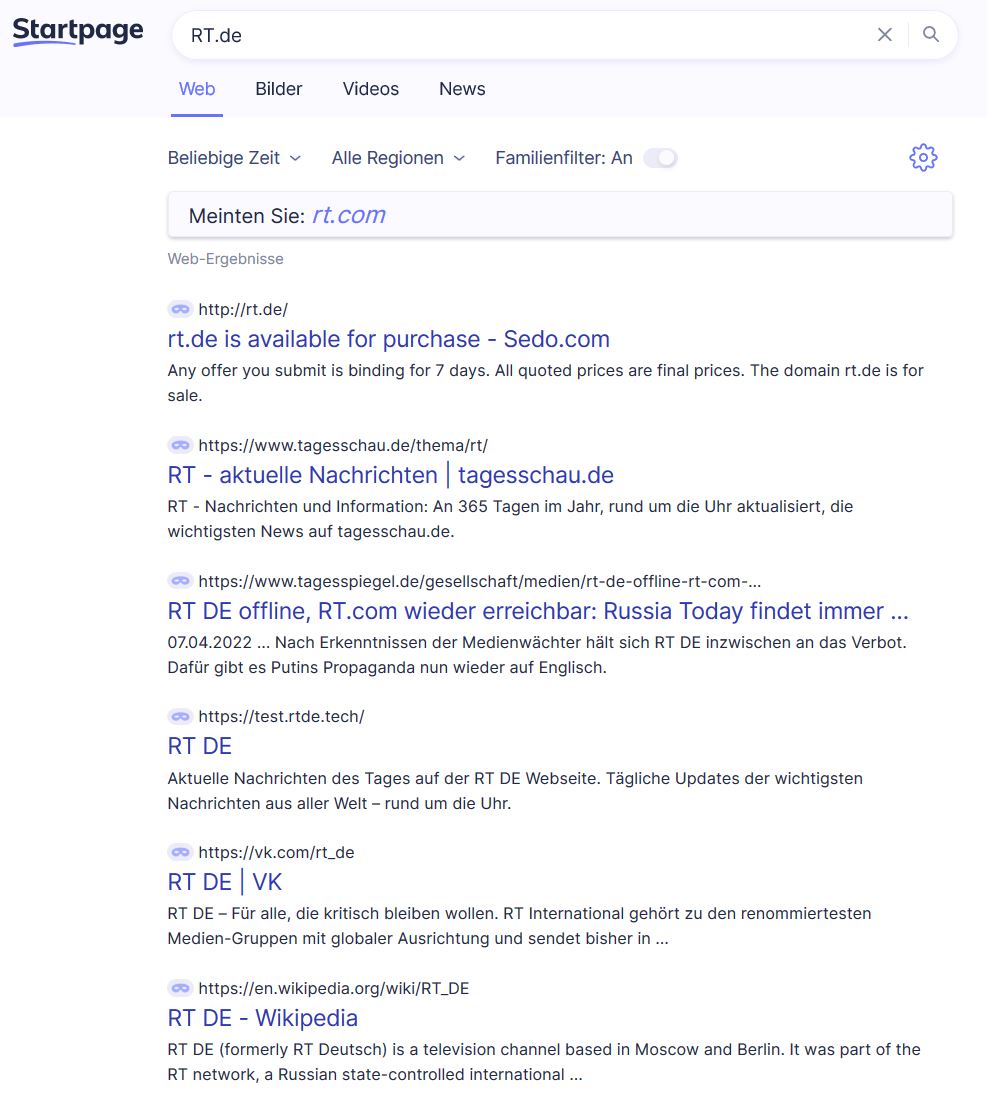Click snippet 'RT DE – Für alle, die kritisch bleiben'
Screen dimensions: 987x1103
(x=519, y=926)
